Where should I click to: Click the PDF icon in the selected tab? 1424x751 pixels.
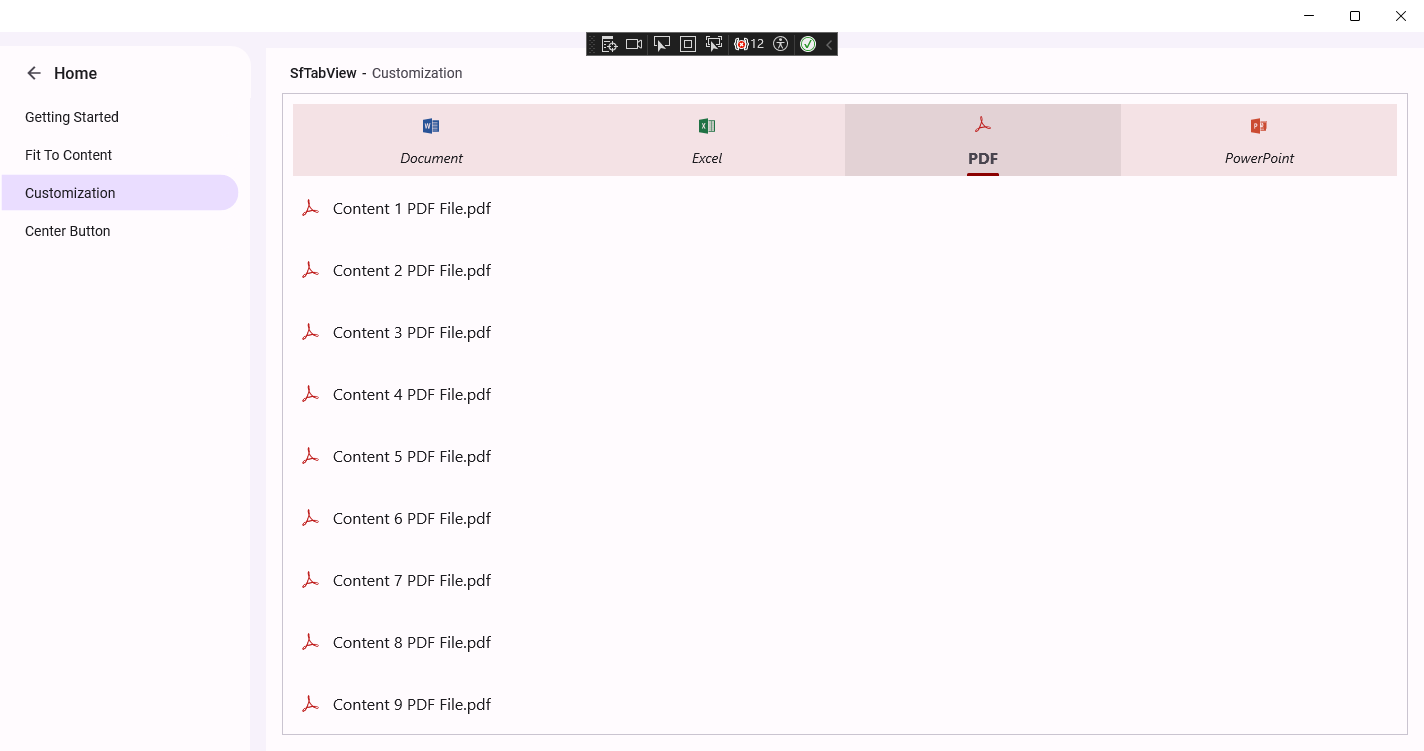tap(983, 124)
